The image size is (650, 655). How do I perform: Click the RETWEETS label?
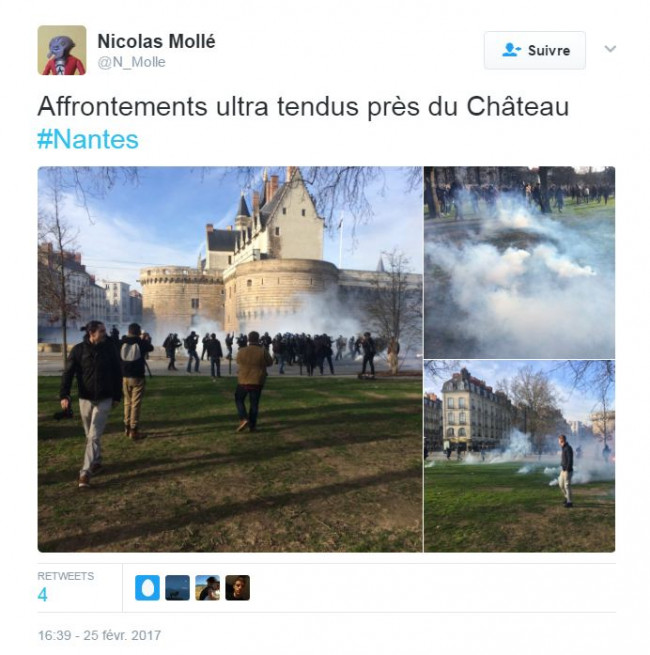coord(66,576)
